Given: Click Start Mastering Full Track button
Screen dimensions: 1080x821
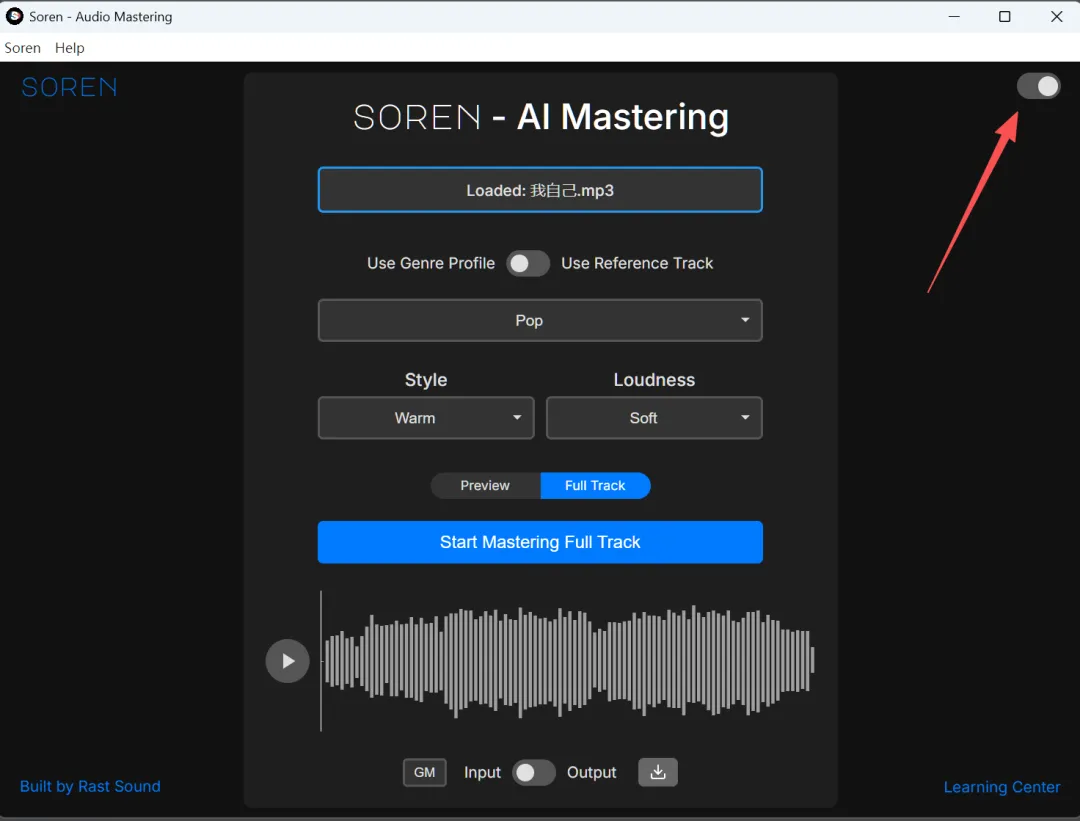Looking at the screenshot, I should pos(540,542).
